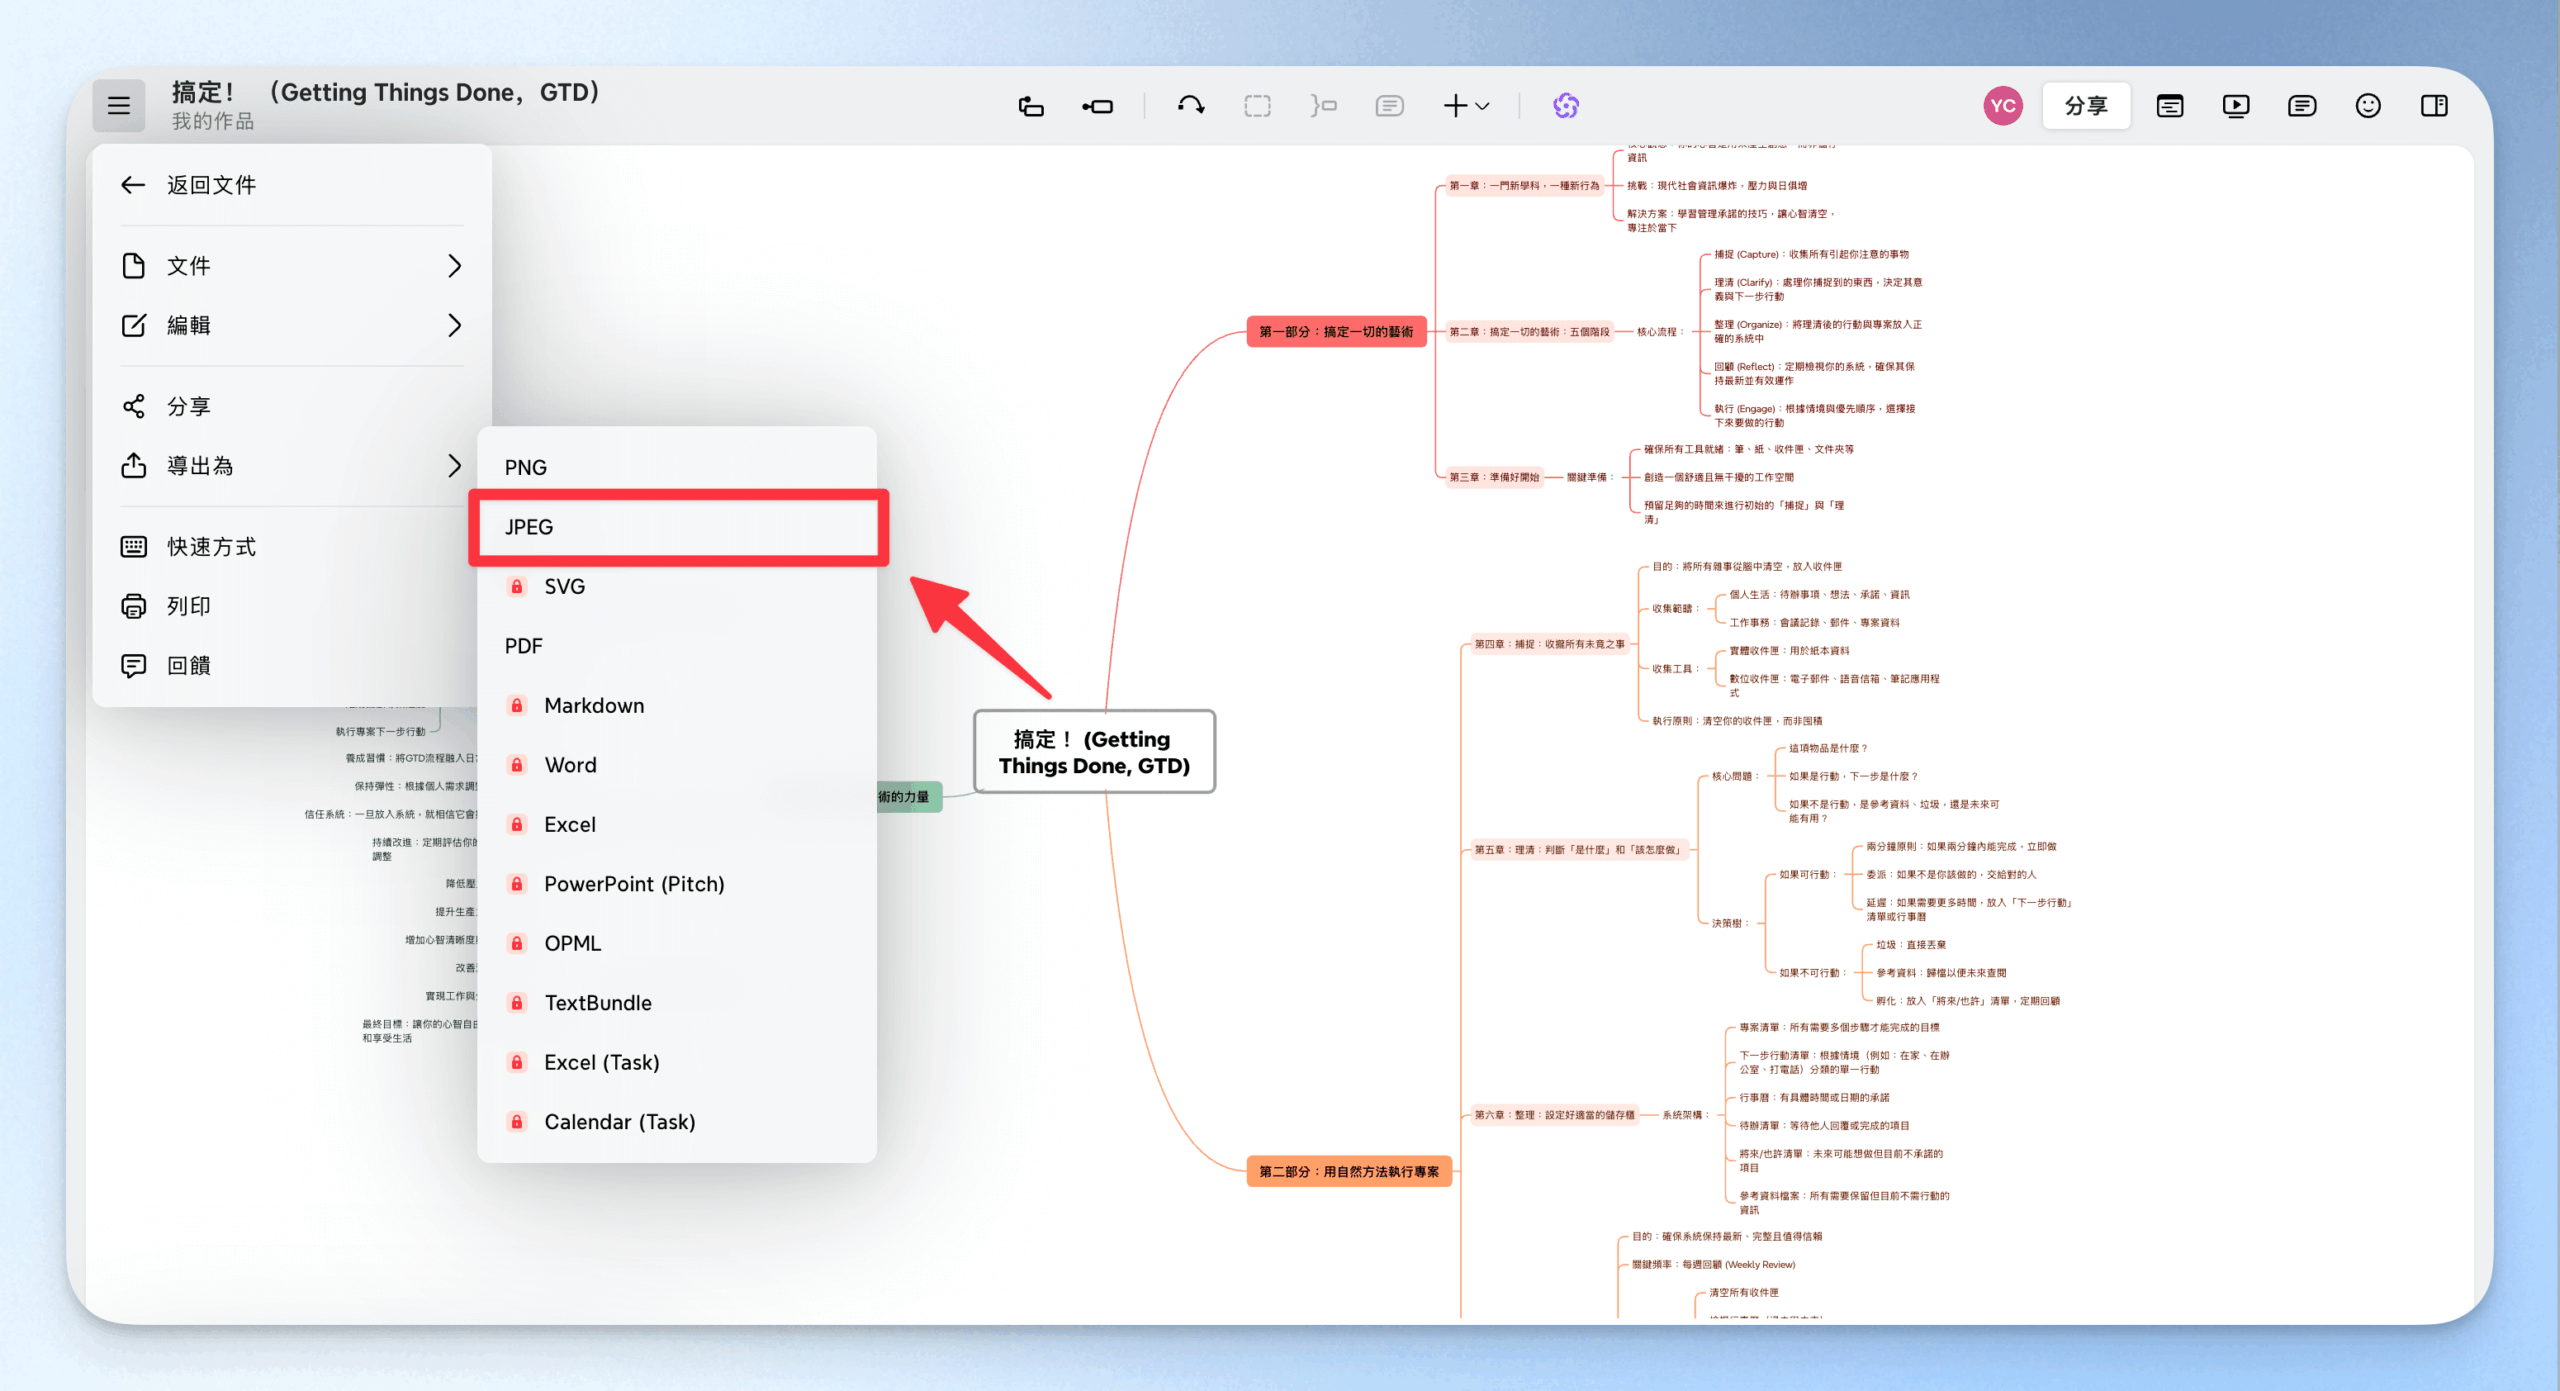Open presentation play mode icon
The width and height of the screenshot is (2560, 1391).
(2236, 106)
